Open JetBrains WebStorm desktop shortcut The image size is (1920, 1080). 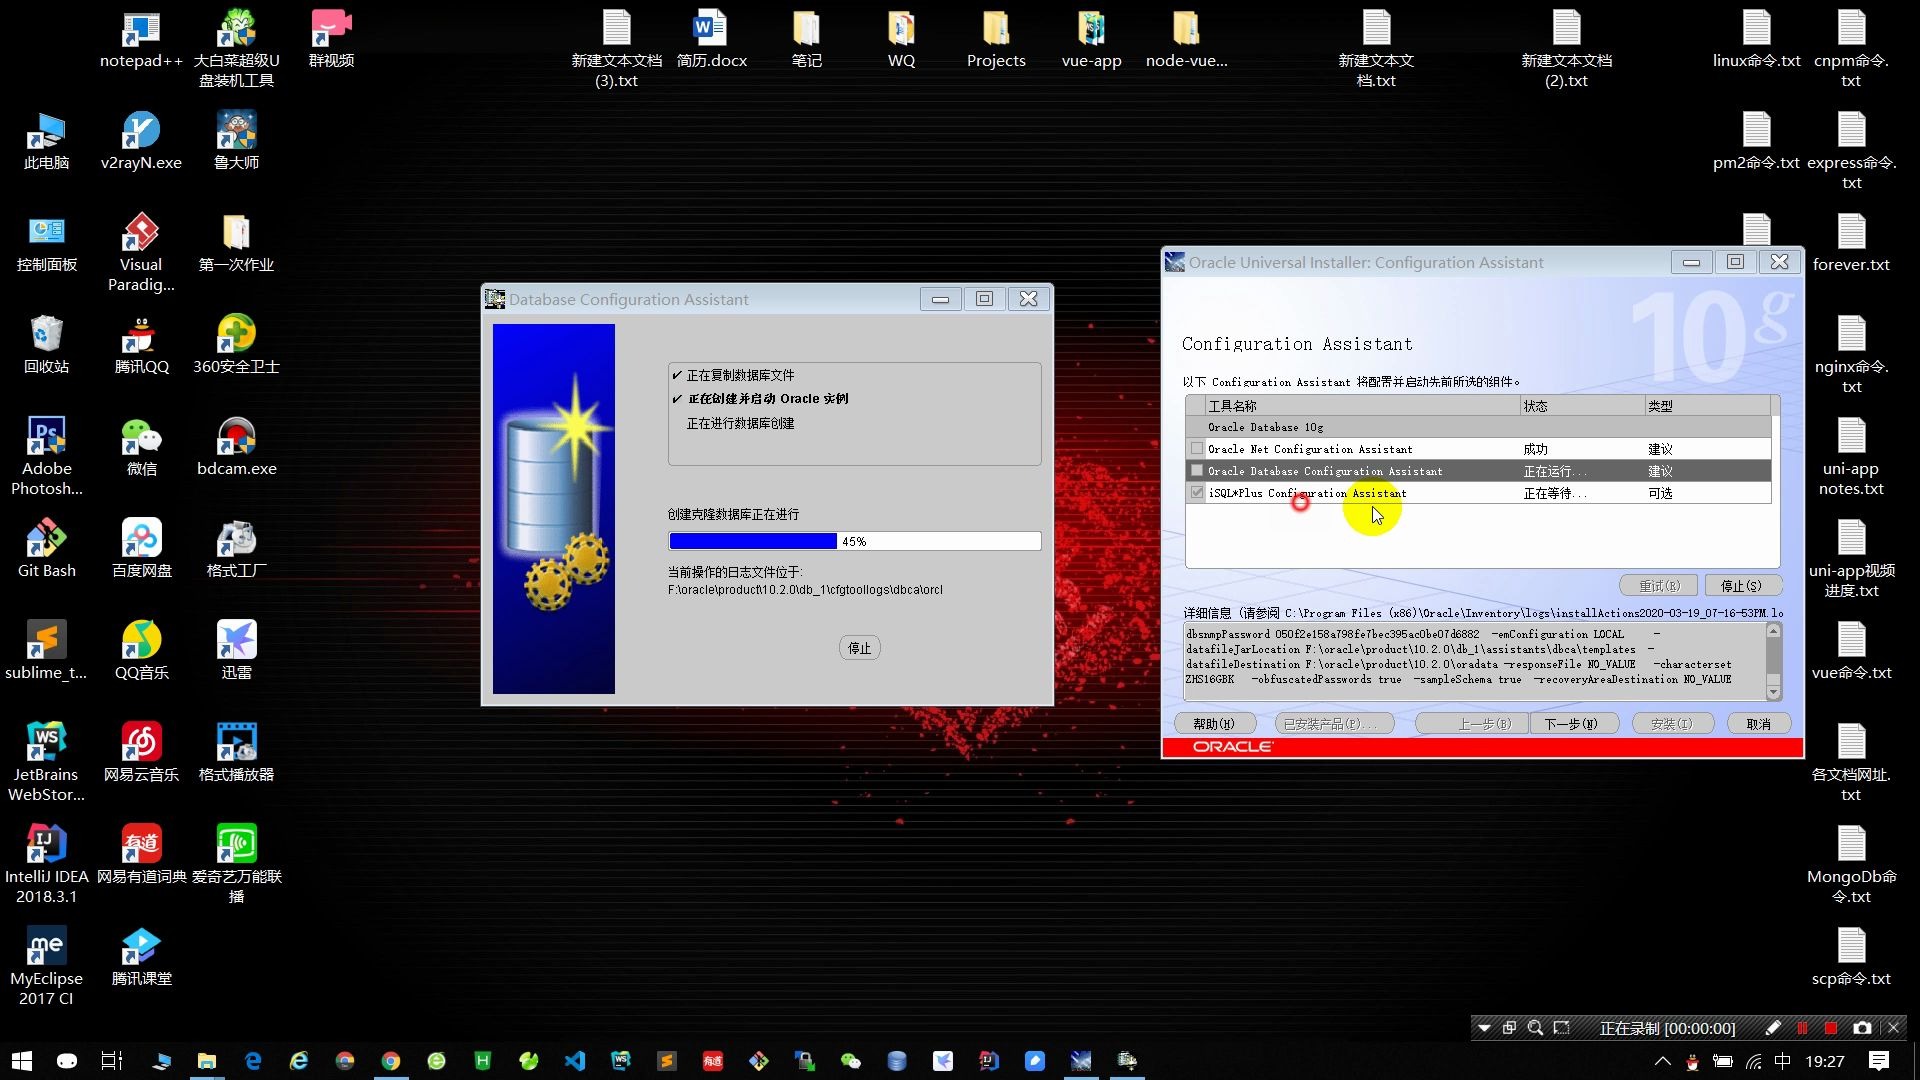coord(46,763)
